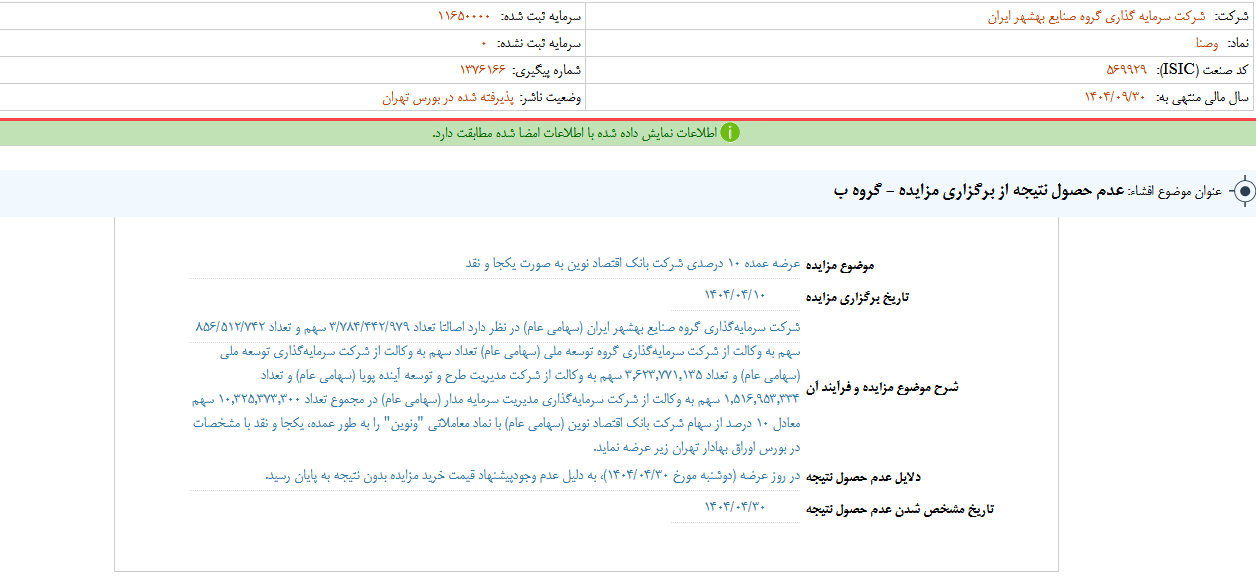Click the circular bullet icon beside the disclosure title

pos(1243,191)
